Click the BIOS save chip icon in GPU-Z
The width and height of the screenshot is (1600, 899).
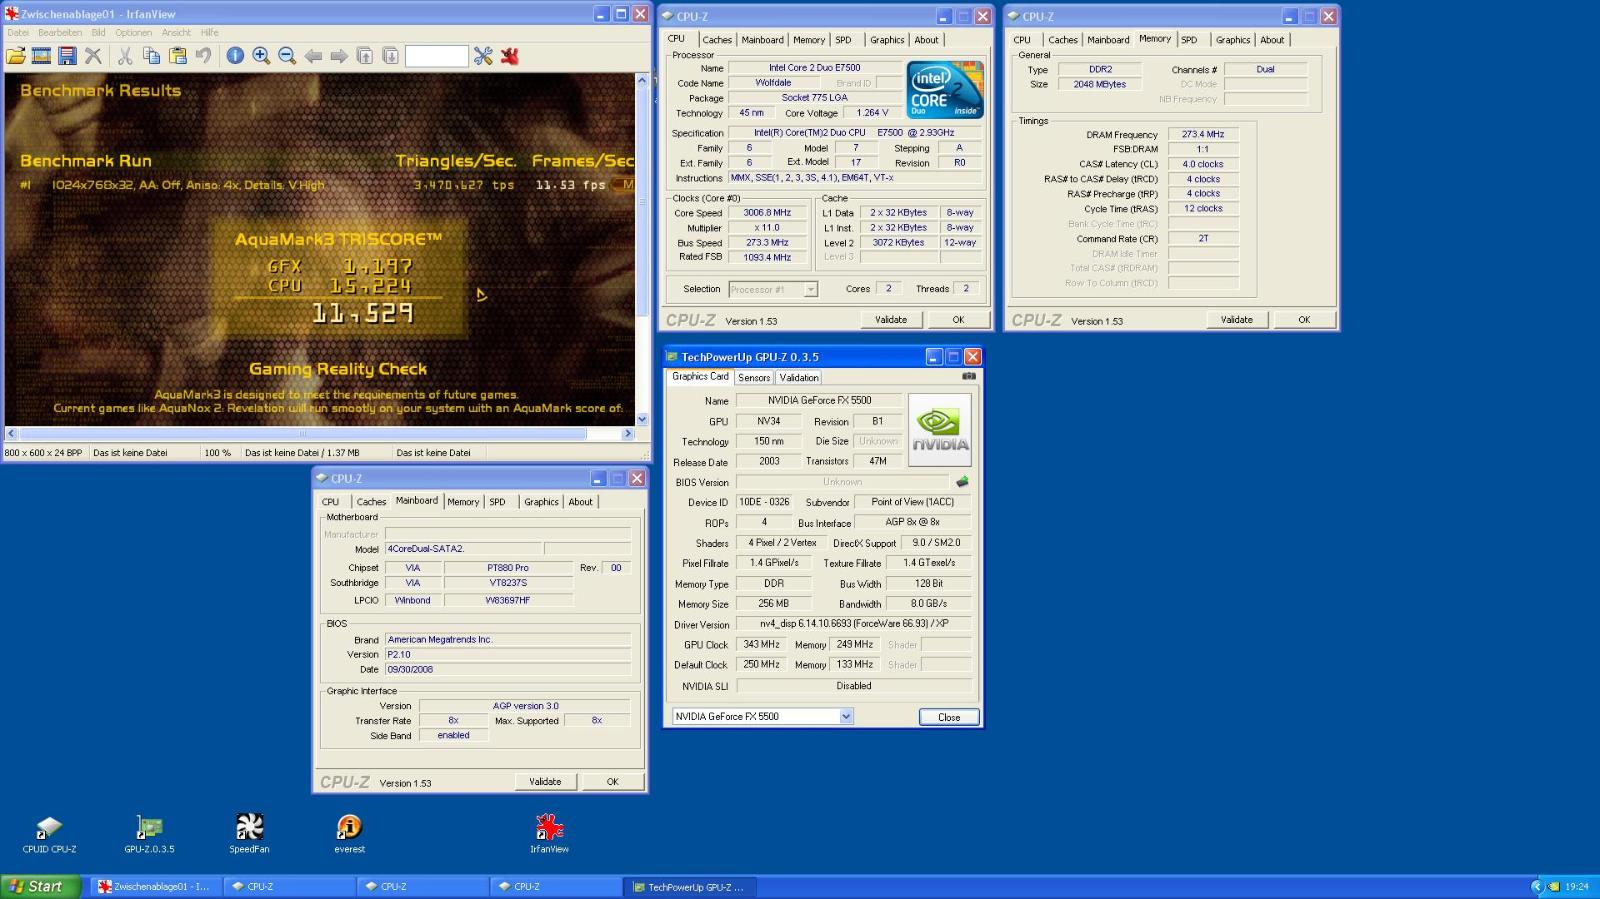tap(962, 482)
